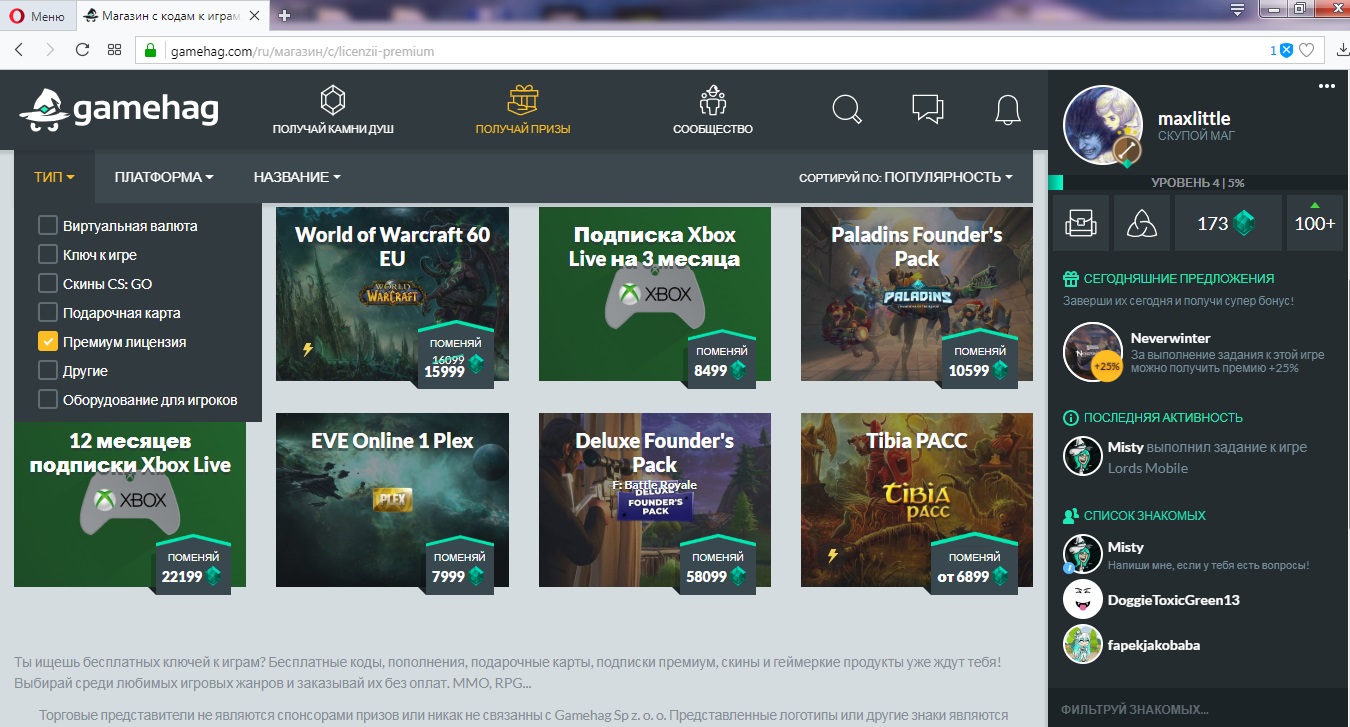
Task: Expand the ПЛАТФОРМА filter dropdown
Action: [x=164, y=177]
